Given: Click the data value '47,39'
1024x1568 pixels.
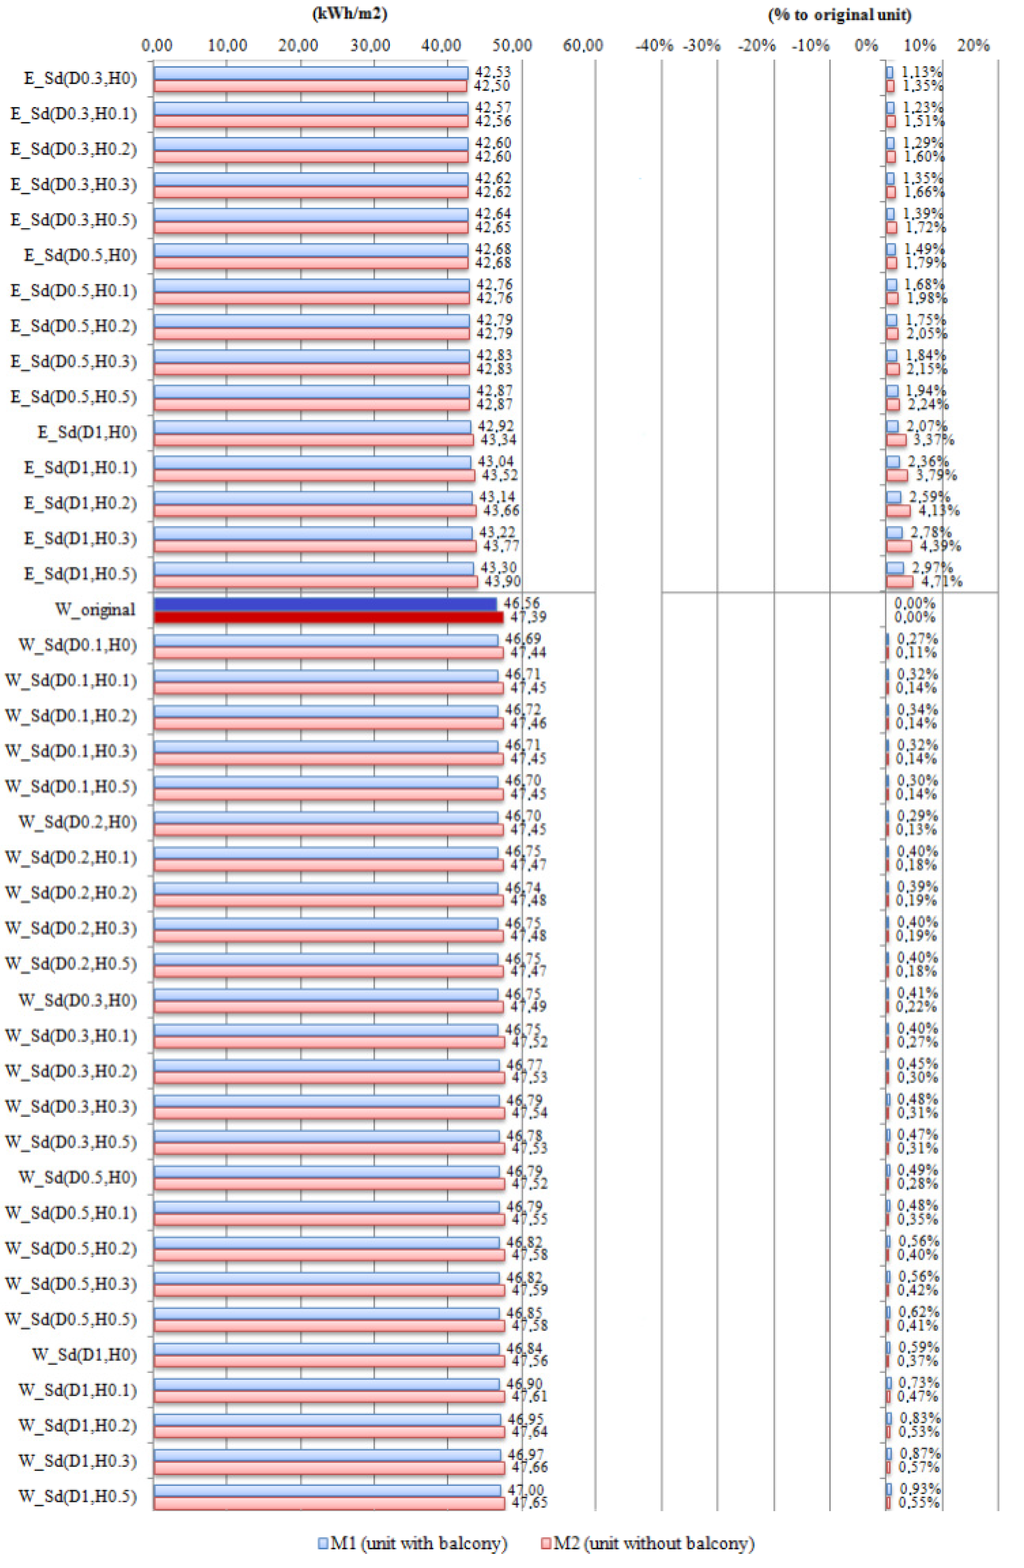Looking at the screenshot, I should [528, 617].
